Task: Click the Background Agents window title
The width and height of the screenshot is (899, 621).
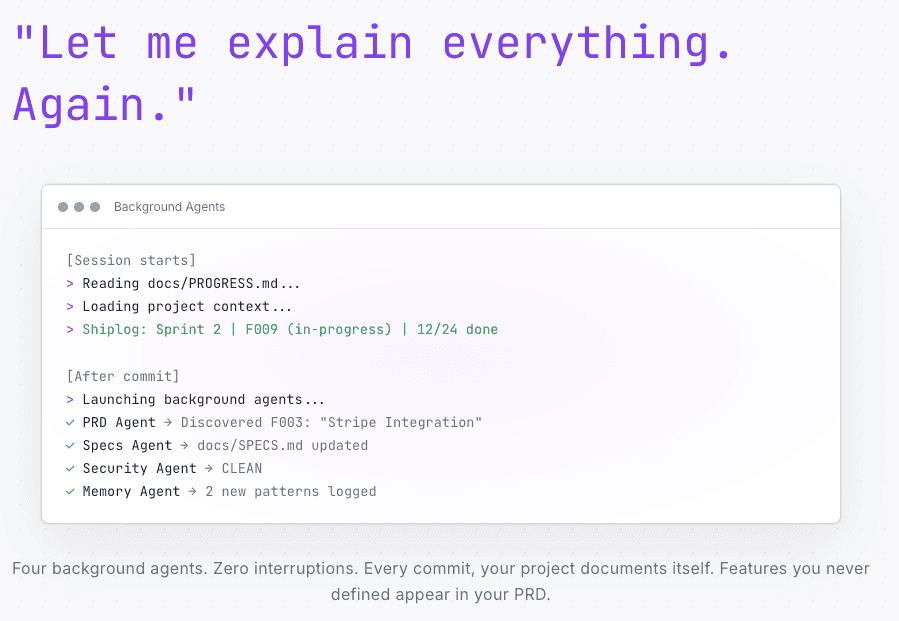Action: point(169,207)
